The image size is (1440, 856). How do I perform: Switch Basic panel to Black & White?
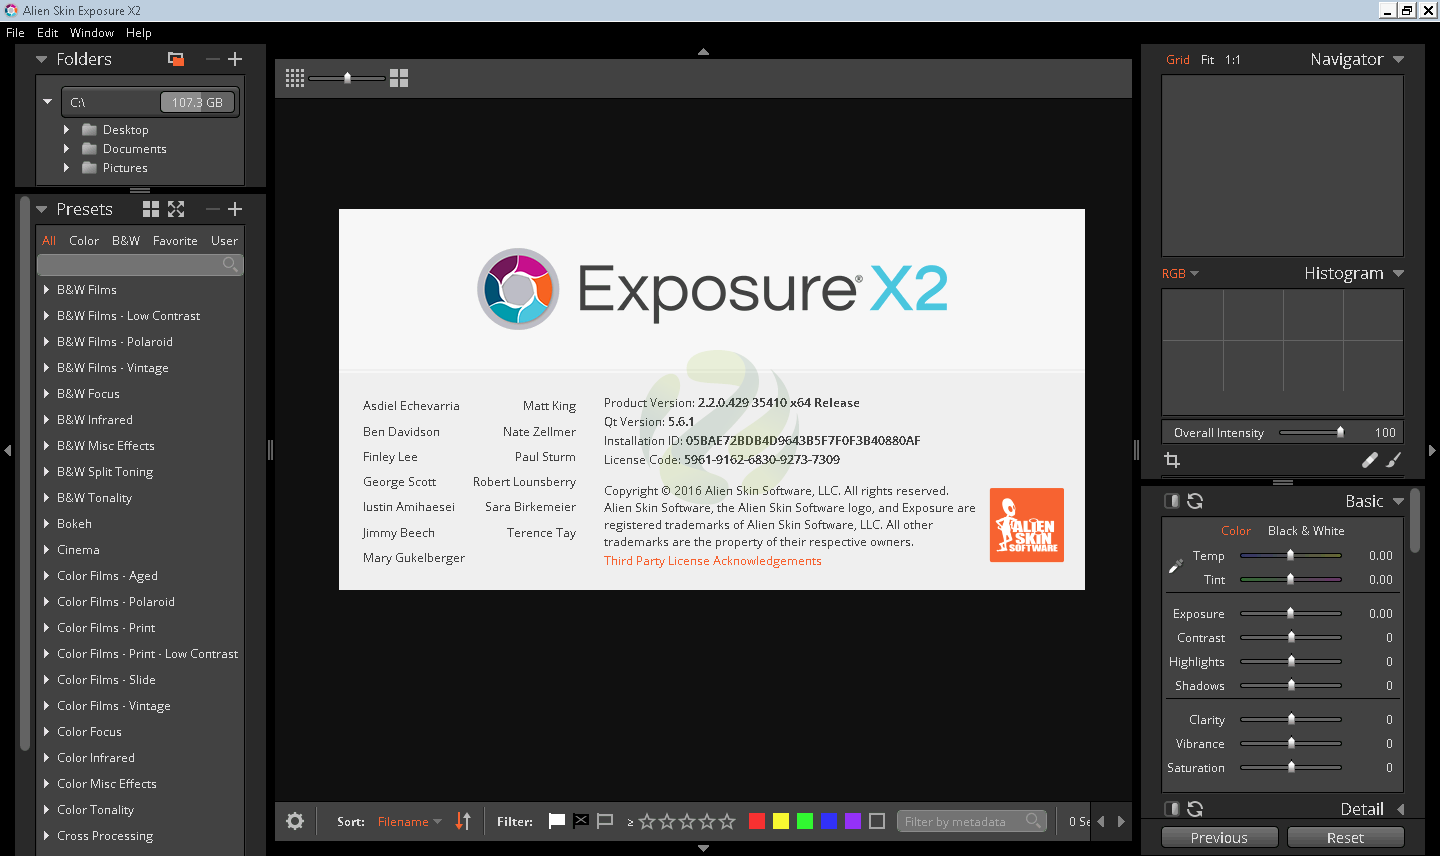coord(1306,531)
